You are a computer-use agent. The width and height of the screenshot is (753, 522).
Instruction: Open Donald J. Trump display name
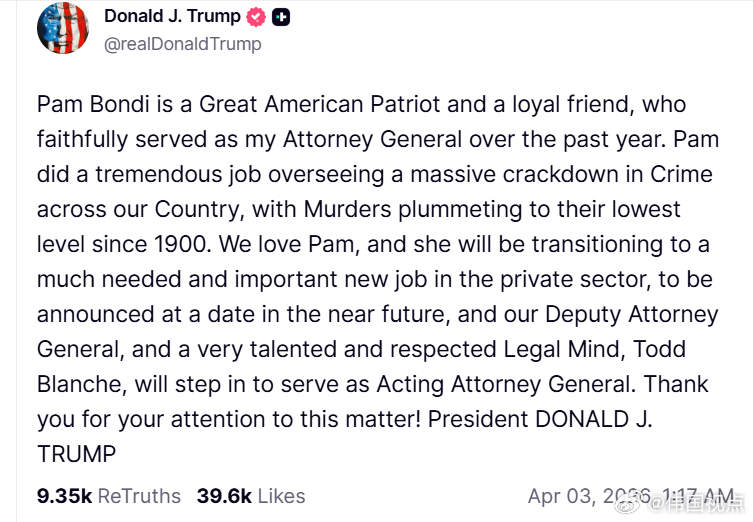(172, 16)
